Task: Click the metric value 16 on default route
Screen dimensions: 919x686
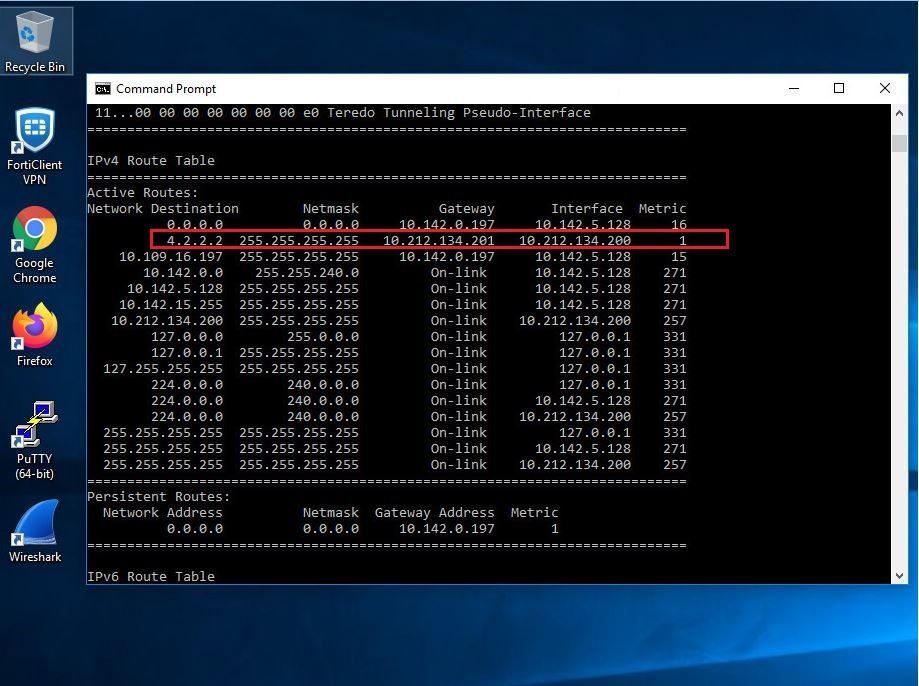Action: pyautogui.click(x=679, y=225)
